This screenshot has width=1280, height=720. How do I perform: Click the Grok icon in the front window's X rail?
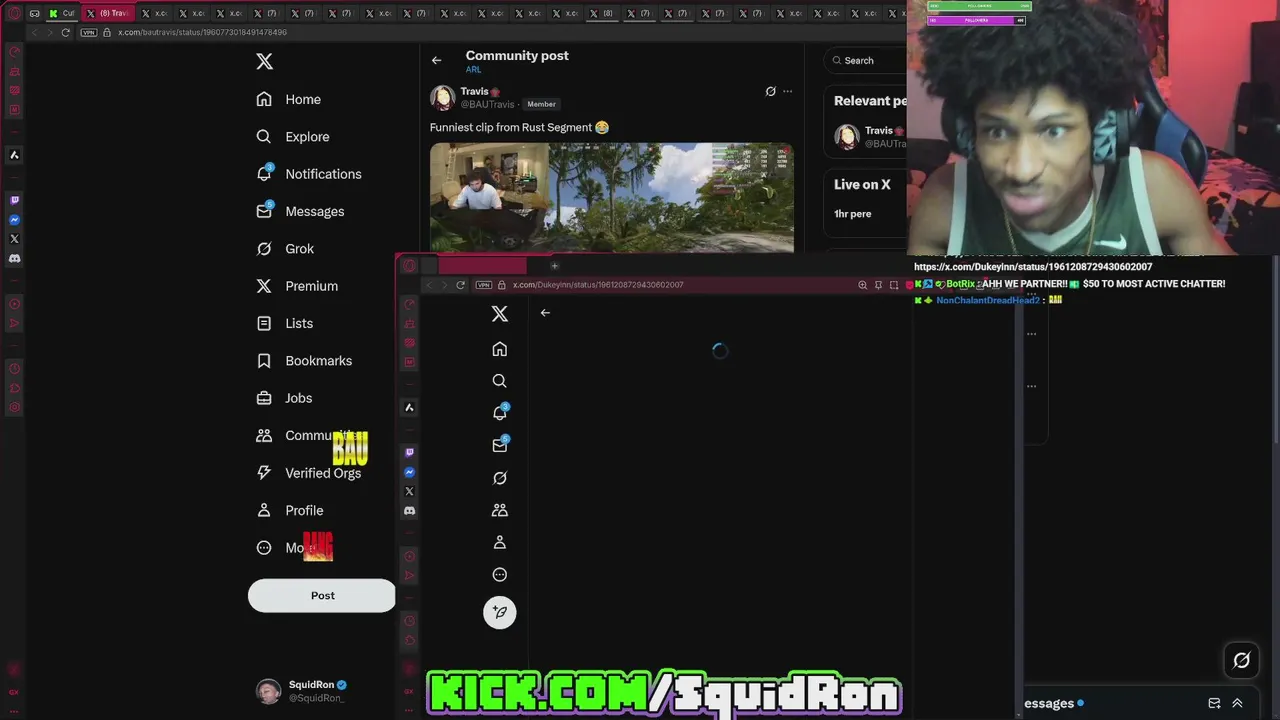tap(500, 478)
